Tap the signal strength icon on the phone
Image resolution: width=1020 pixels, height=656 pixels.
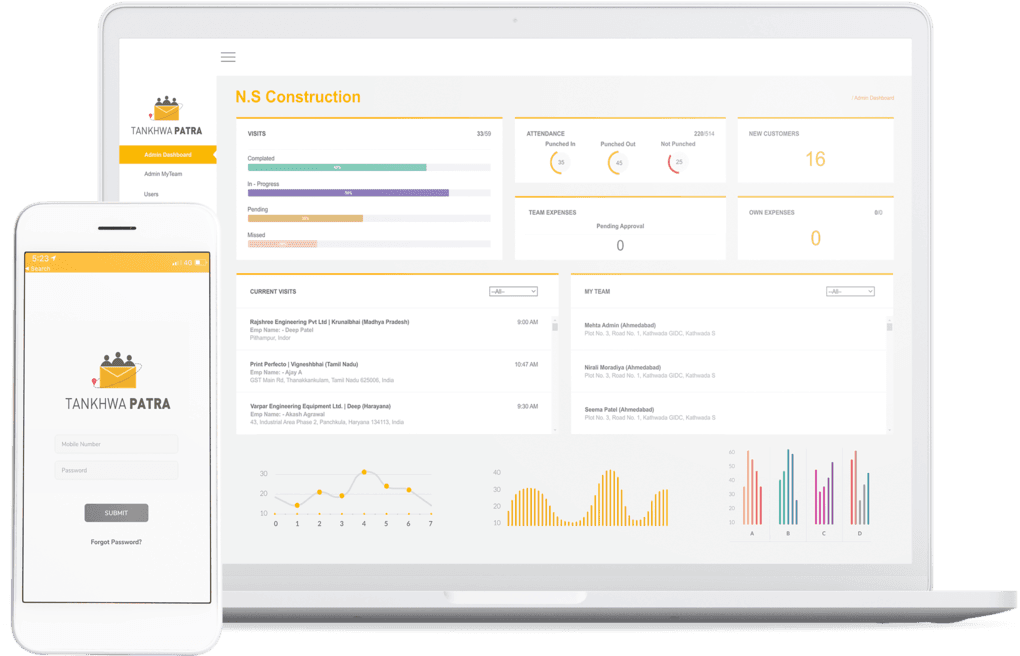coord(176,263)
